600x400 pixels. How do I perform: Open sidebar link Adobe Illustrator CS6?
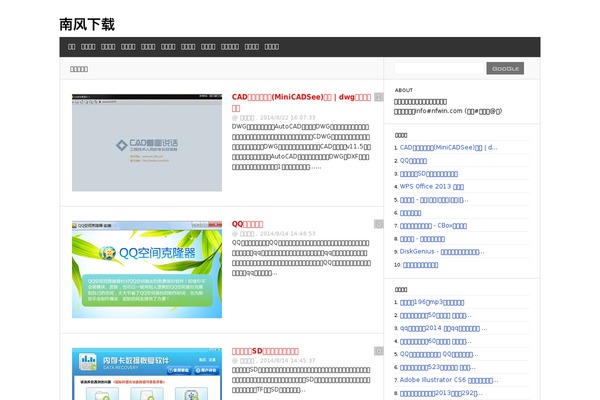tap(449, 380)
